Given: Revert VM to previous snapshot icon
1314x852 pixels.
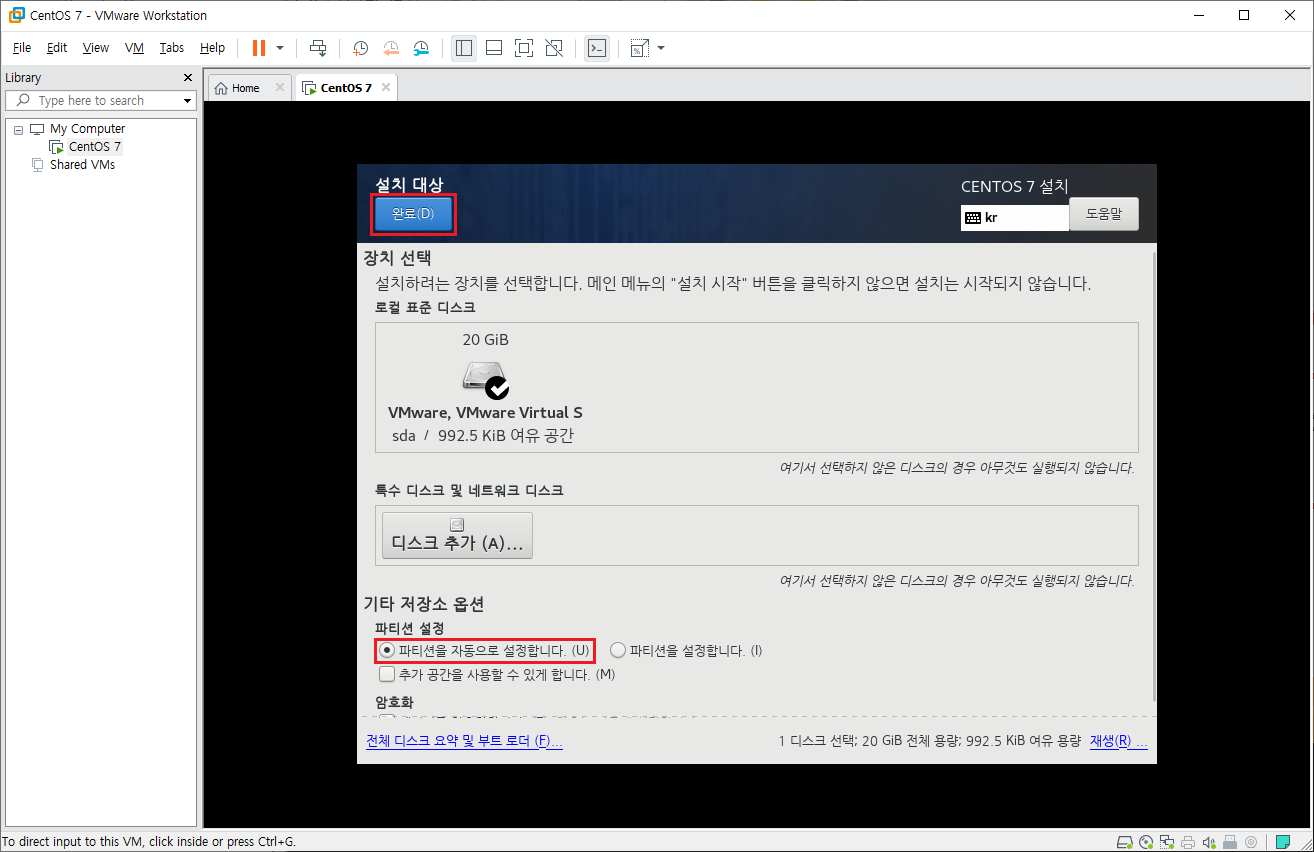Looking at the screenshot, I should pyautogui.click(x=391, y=48).
